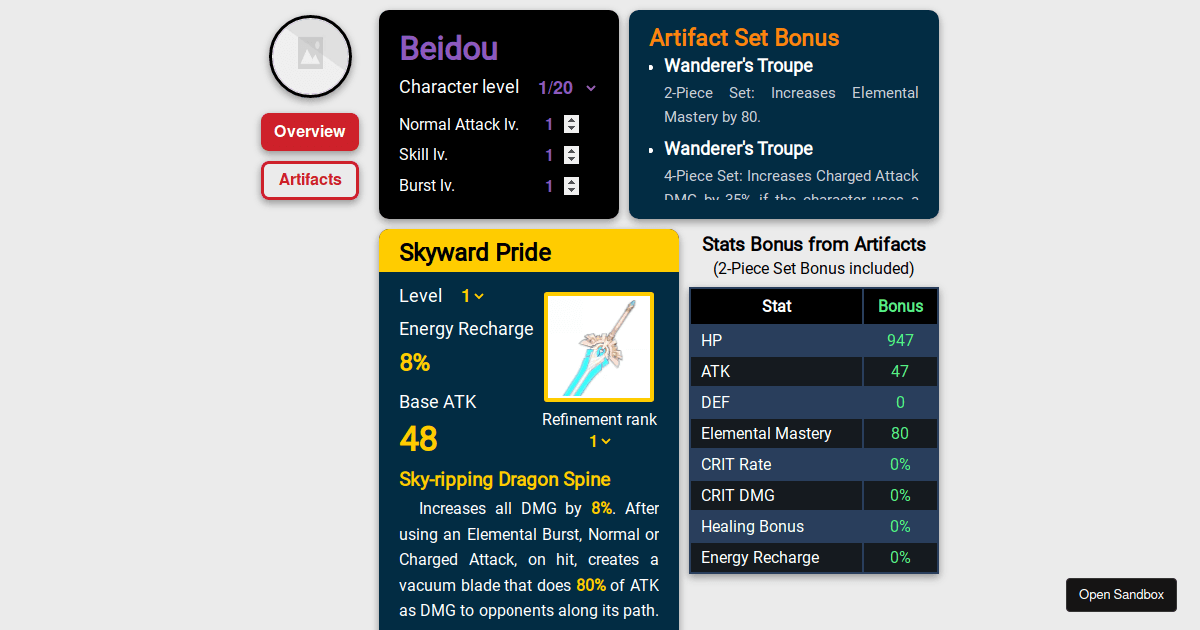Increase the Skill level with up arrow
This screenshot has width=1200, height=630.
click(571, 151)
